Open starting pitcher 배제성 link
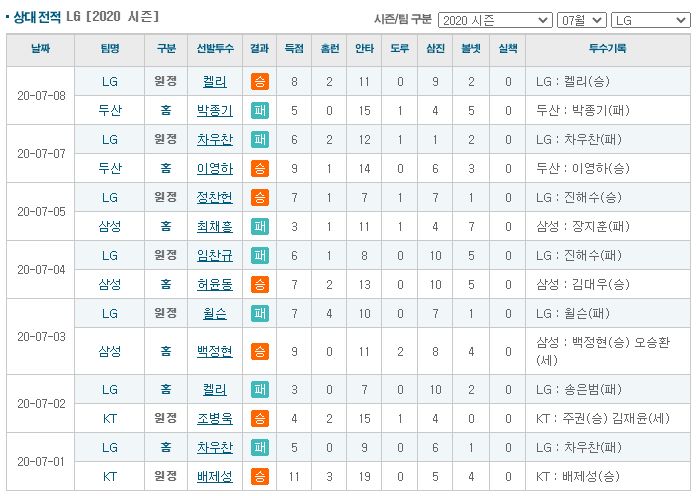The width and height of the screenshot is (697, 496). [215, 477]
